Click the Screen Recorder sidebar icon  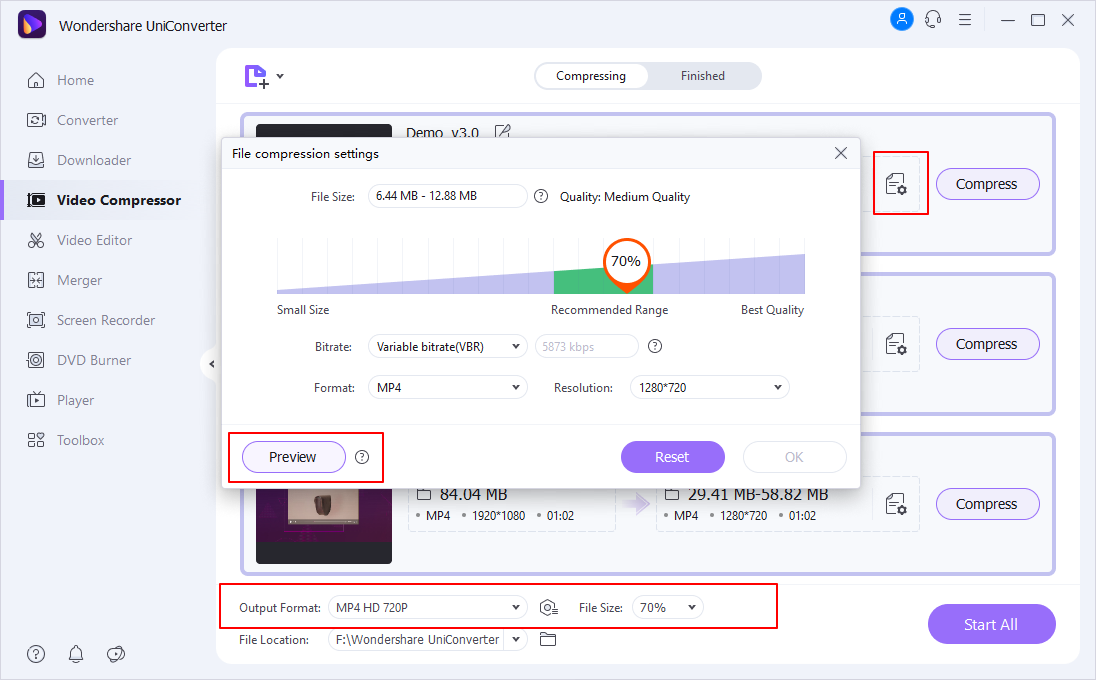pyautogui.click(x=36, y=320)
